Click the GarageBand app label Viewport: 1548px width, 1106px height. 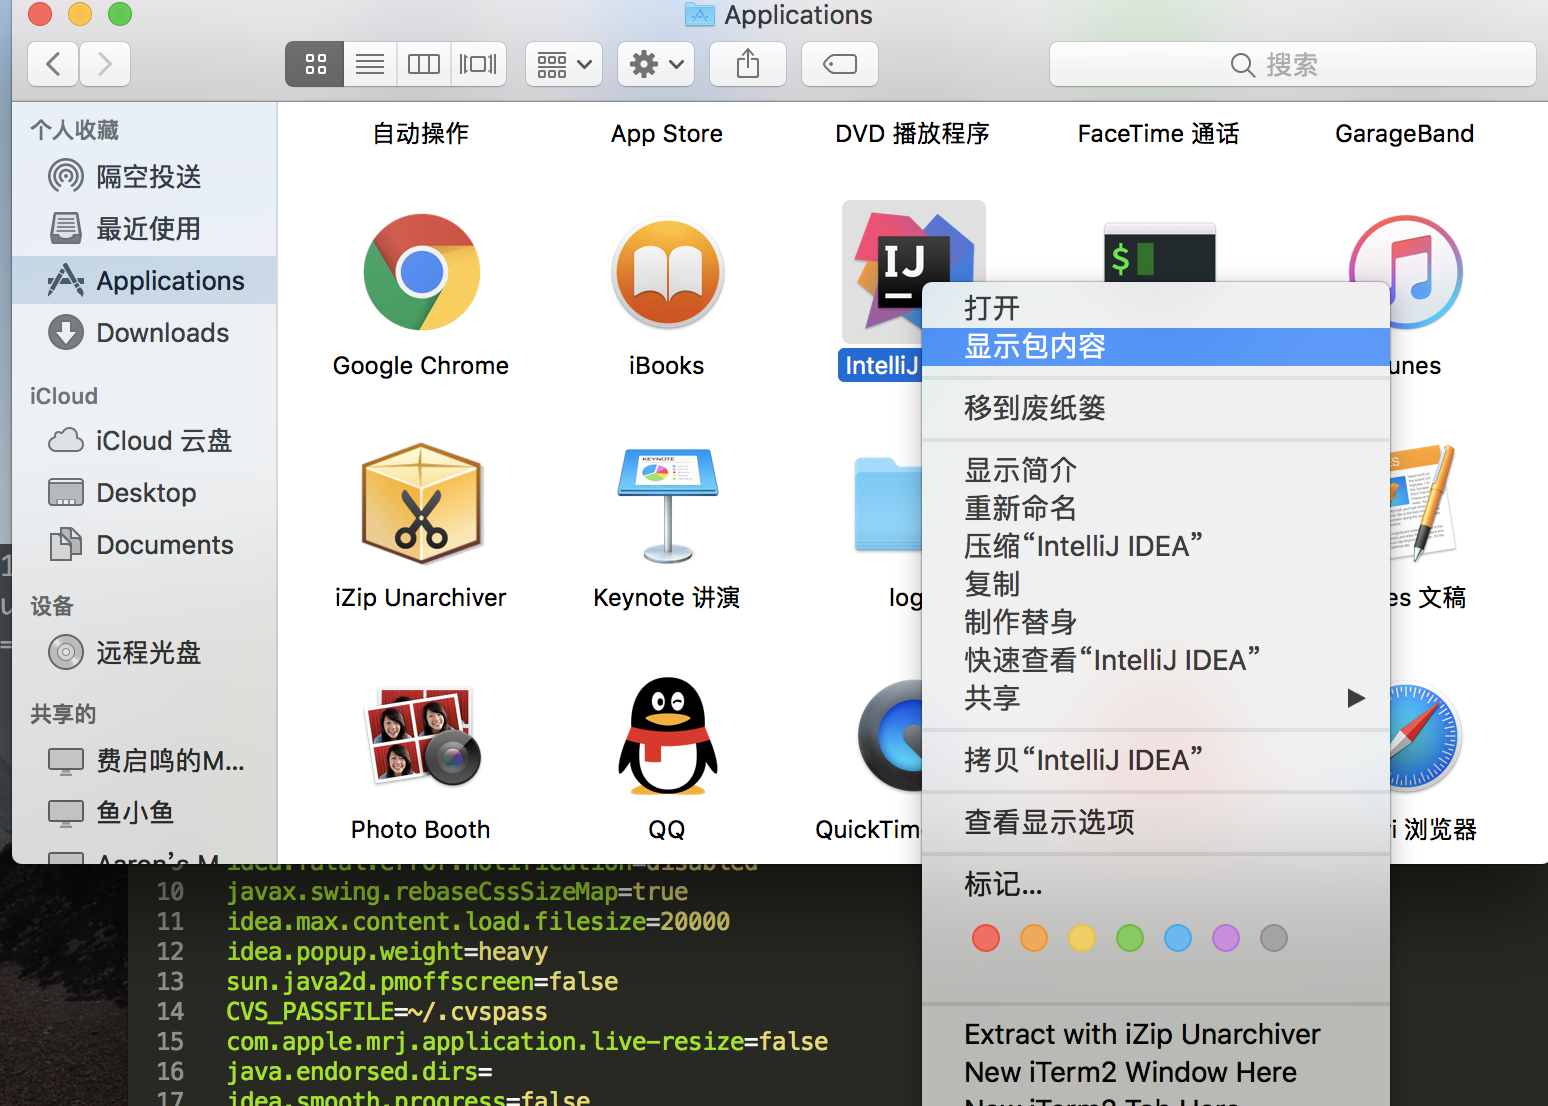(x=1404, y=134)
